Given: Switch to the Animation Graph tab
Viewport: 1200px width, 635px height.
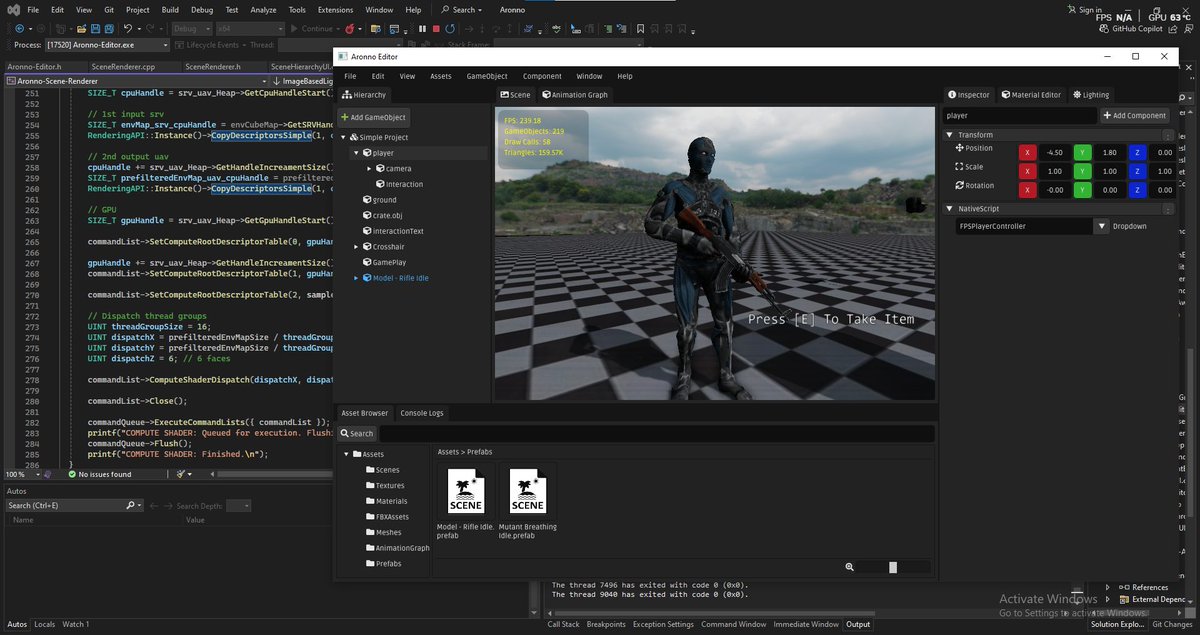Looking at the screenshot, I should pos(575,95).
